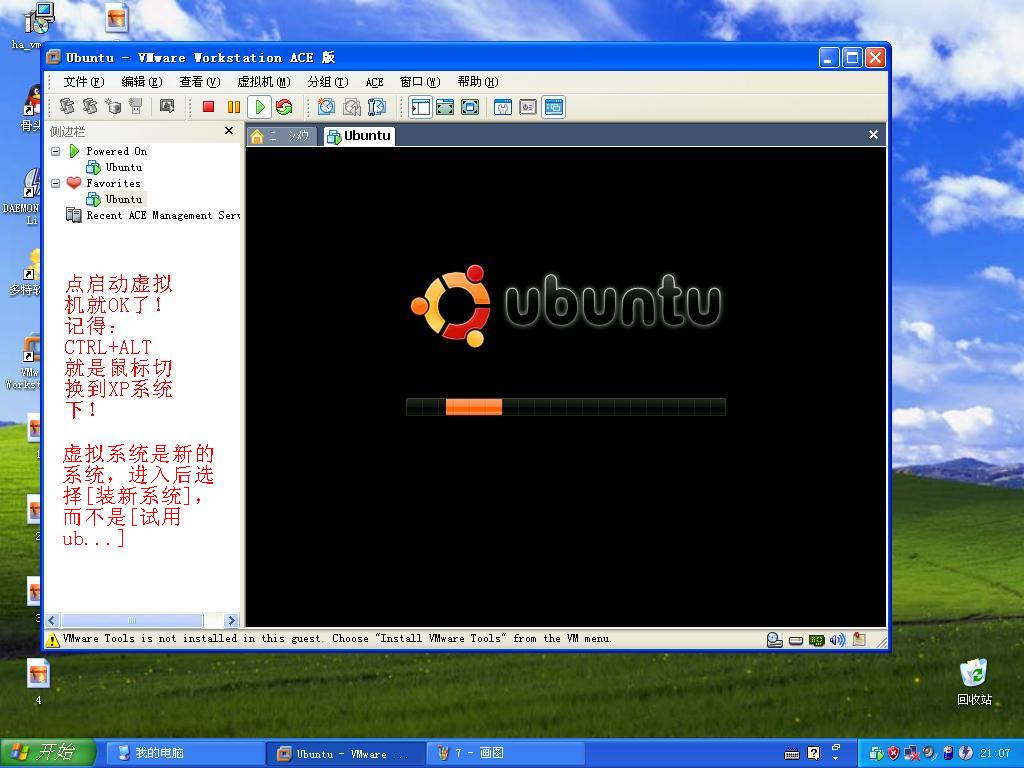Viewport: 1024px width, 768px height.
Task: Open the 开始 Start menu
Action: (x=48, y=753)
